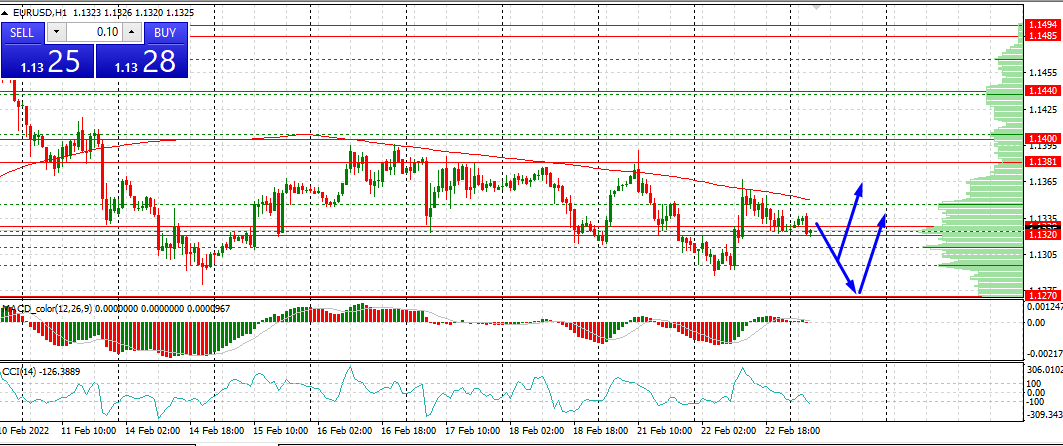The height and width of the screenshot is (446, 1063).
Task: Click the 21 Feb 10:00 time label
Action: [666, 430]
